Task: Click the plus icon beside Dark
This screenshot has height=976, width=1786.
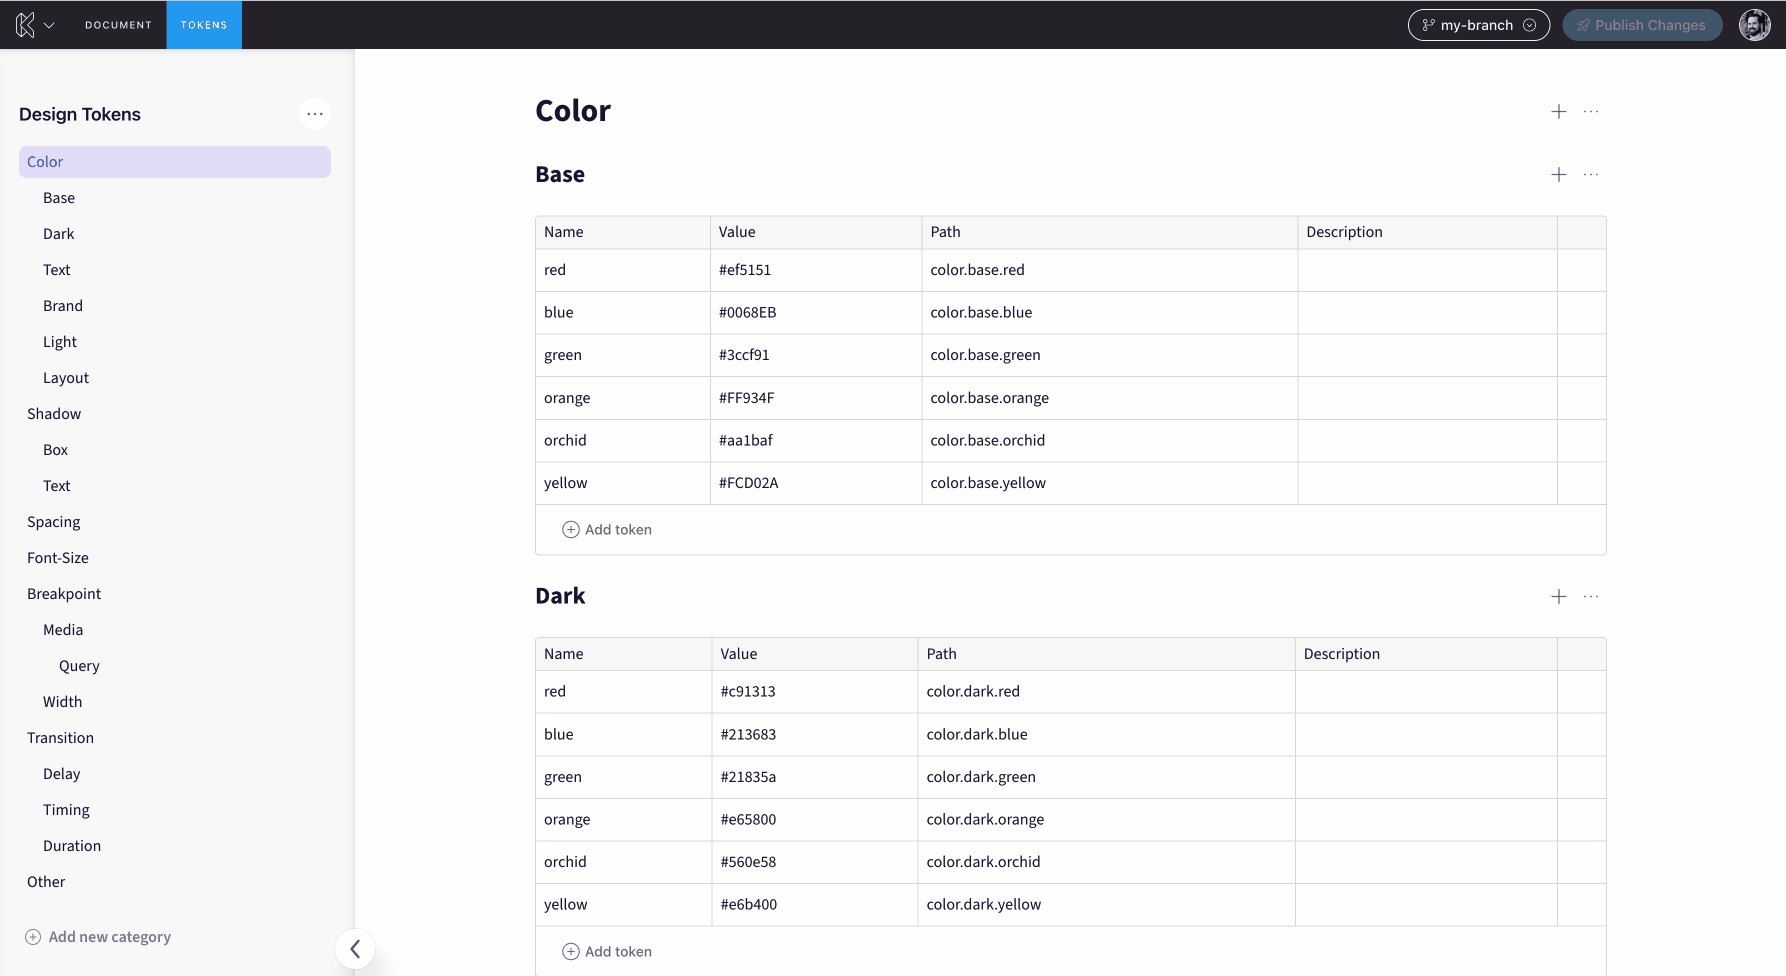Action: [1558, 596]
